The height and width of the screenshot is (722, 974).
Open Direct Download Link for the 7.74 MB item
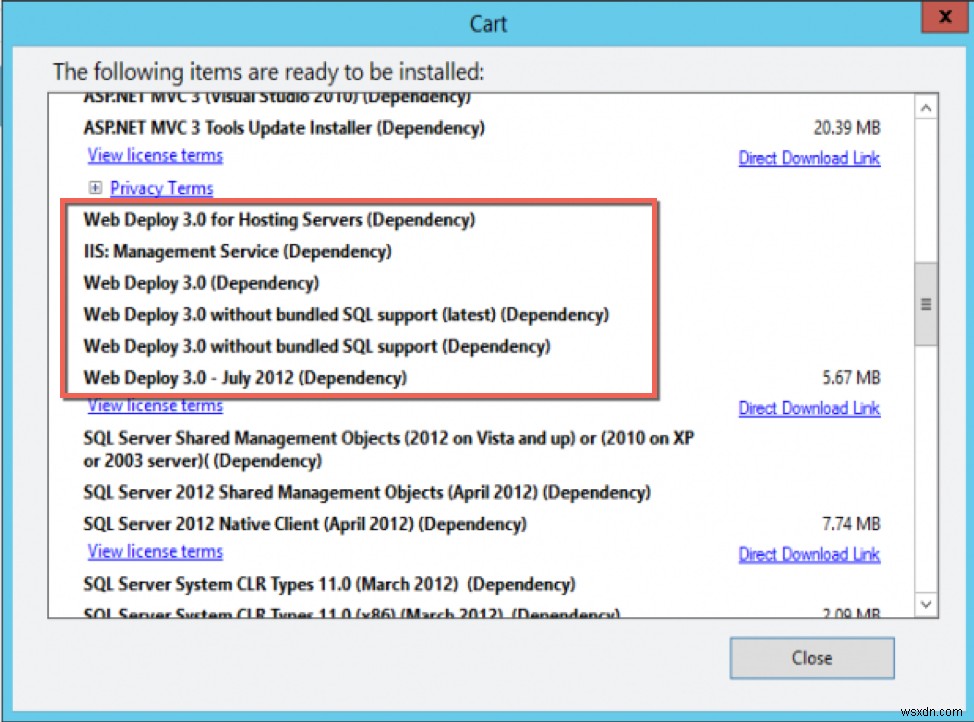[809, 554]
